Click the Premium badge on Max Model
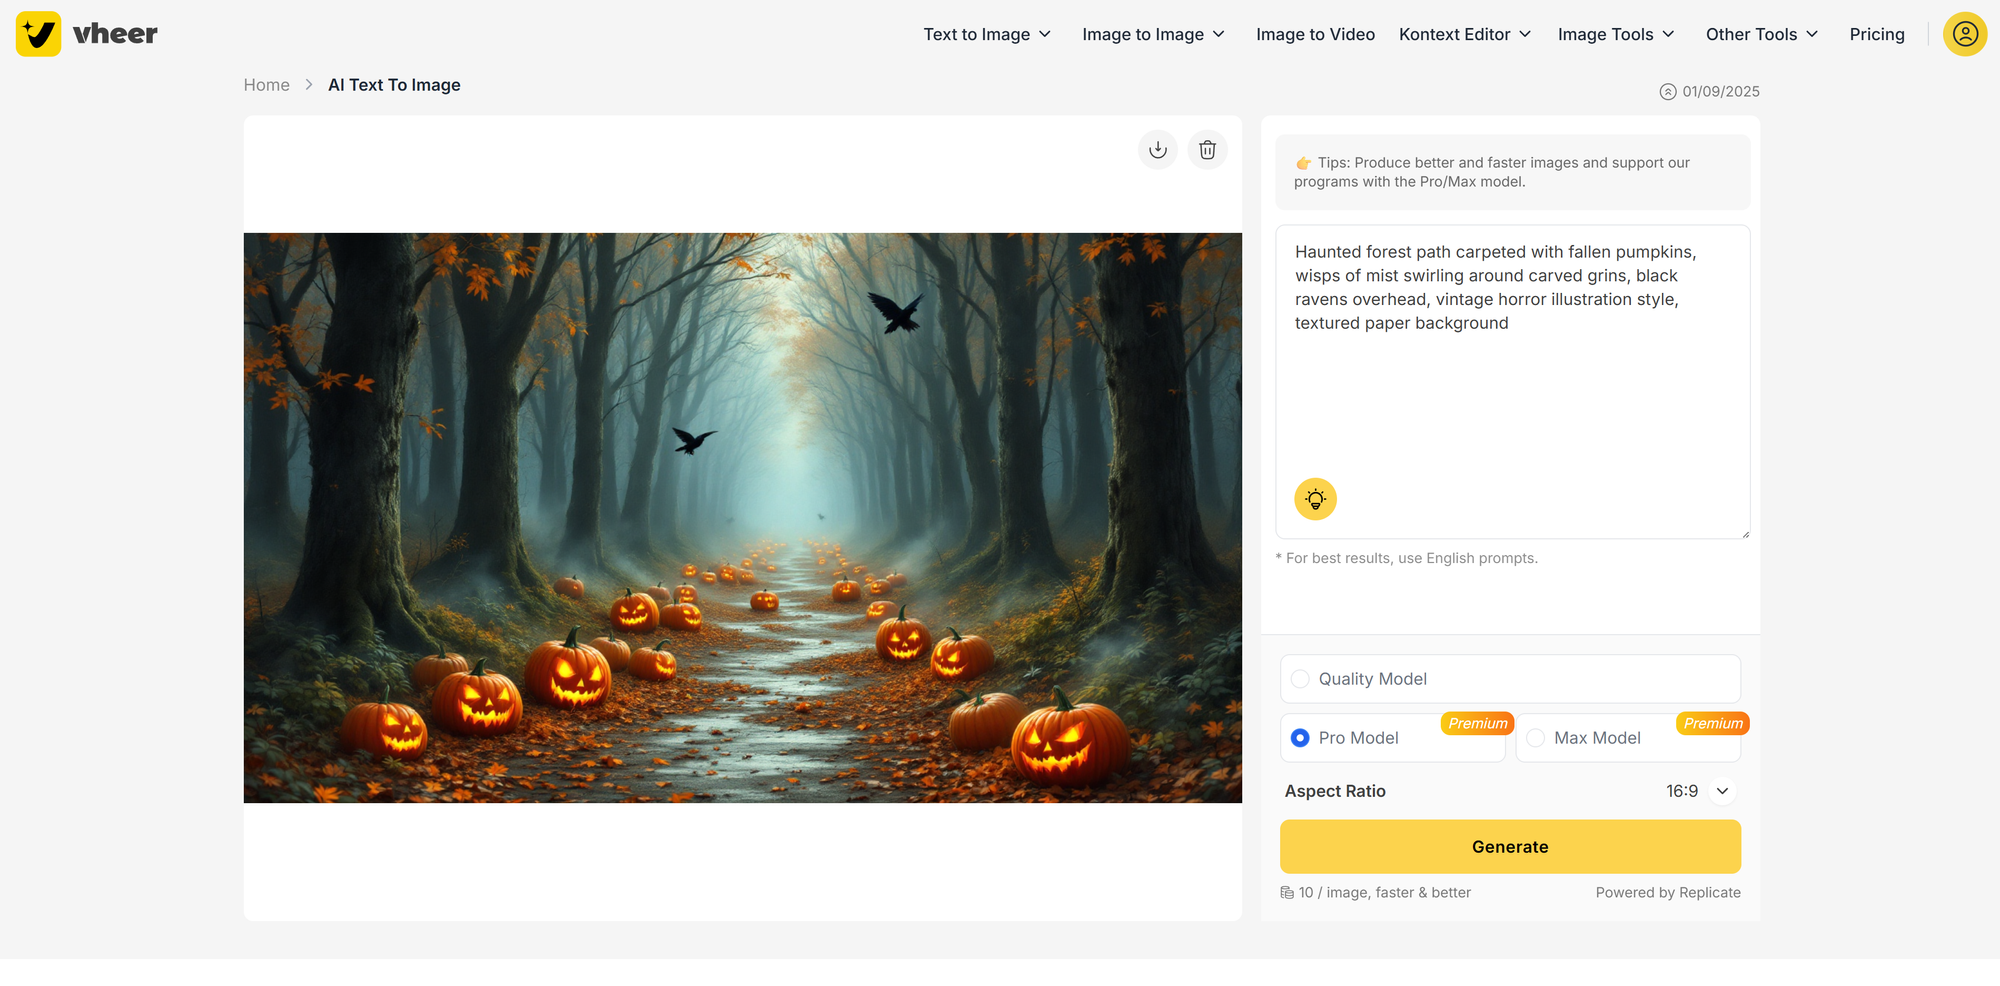 tap(1712, 723)
